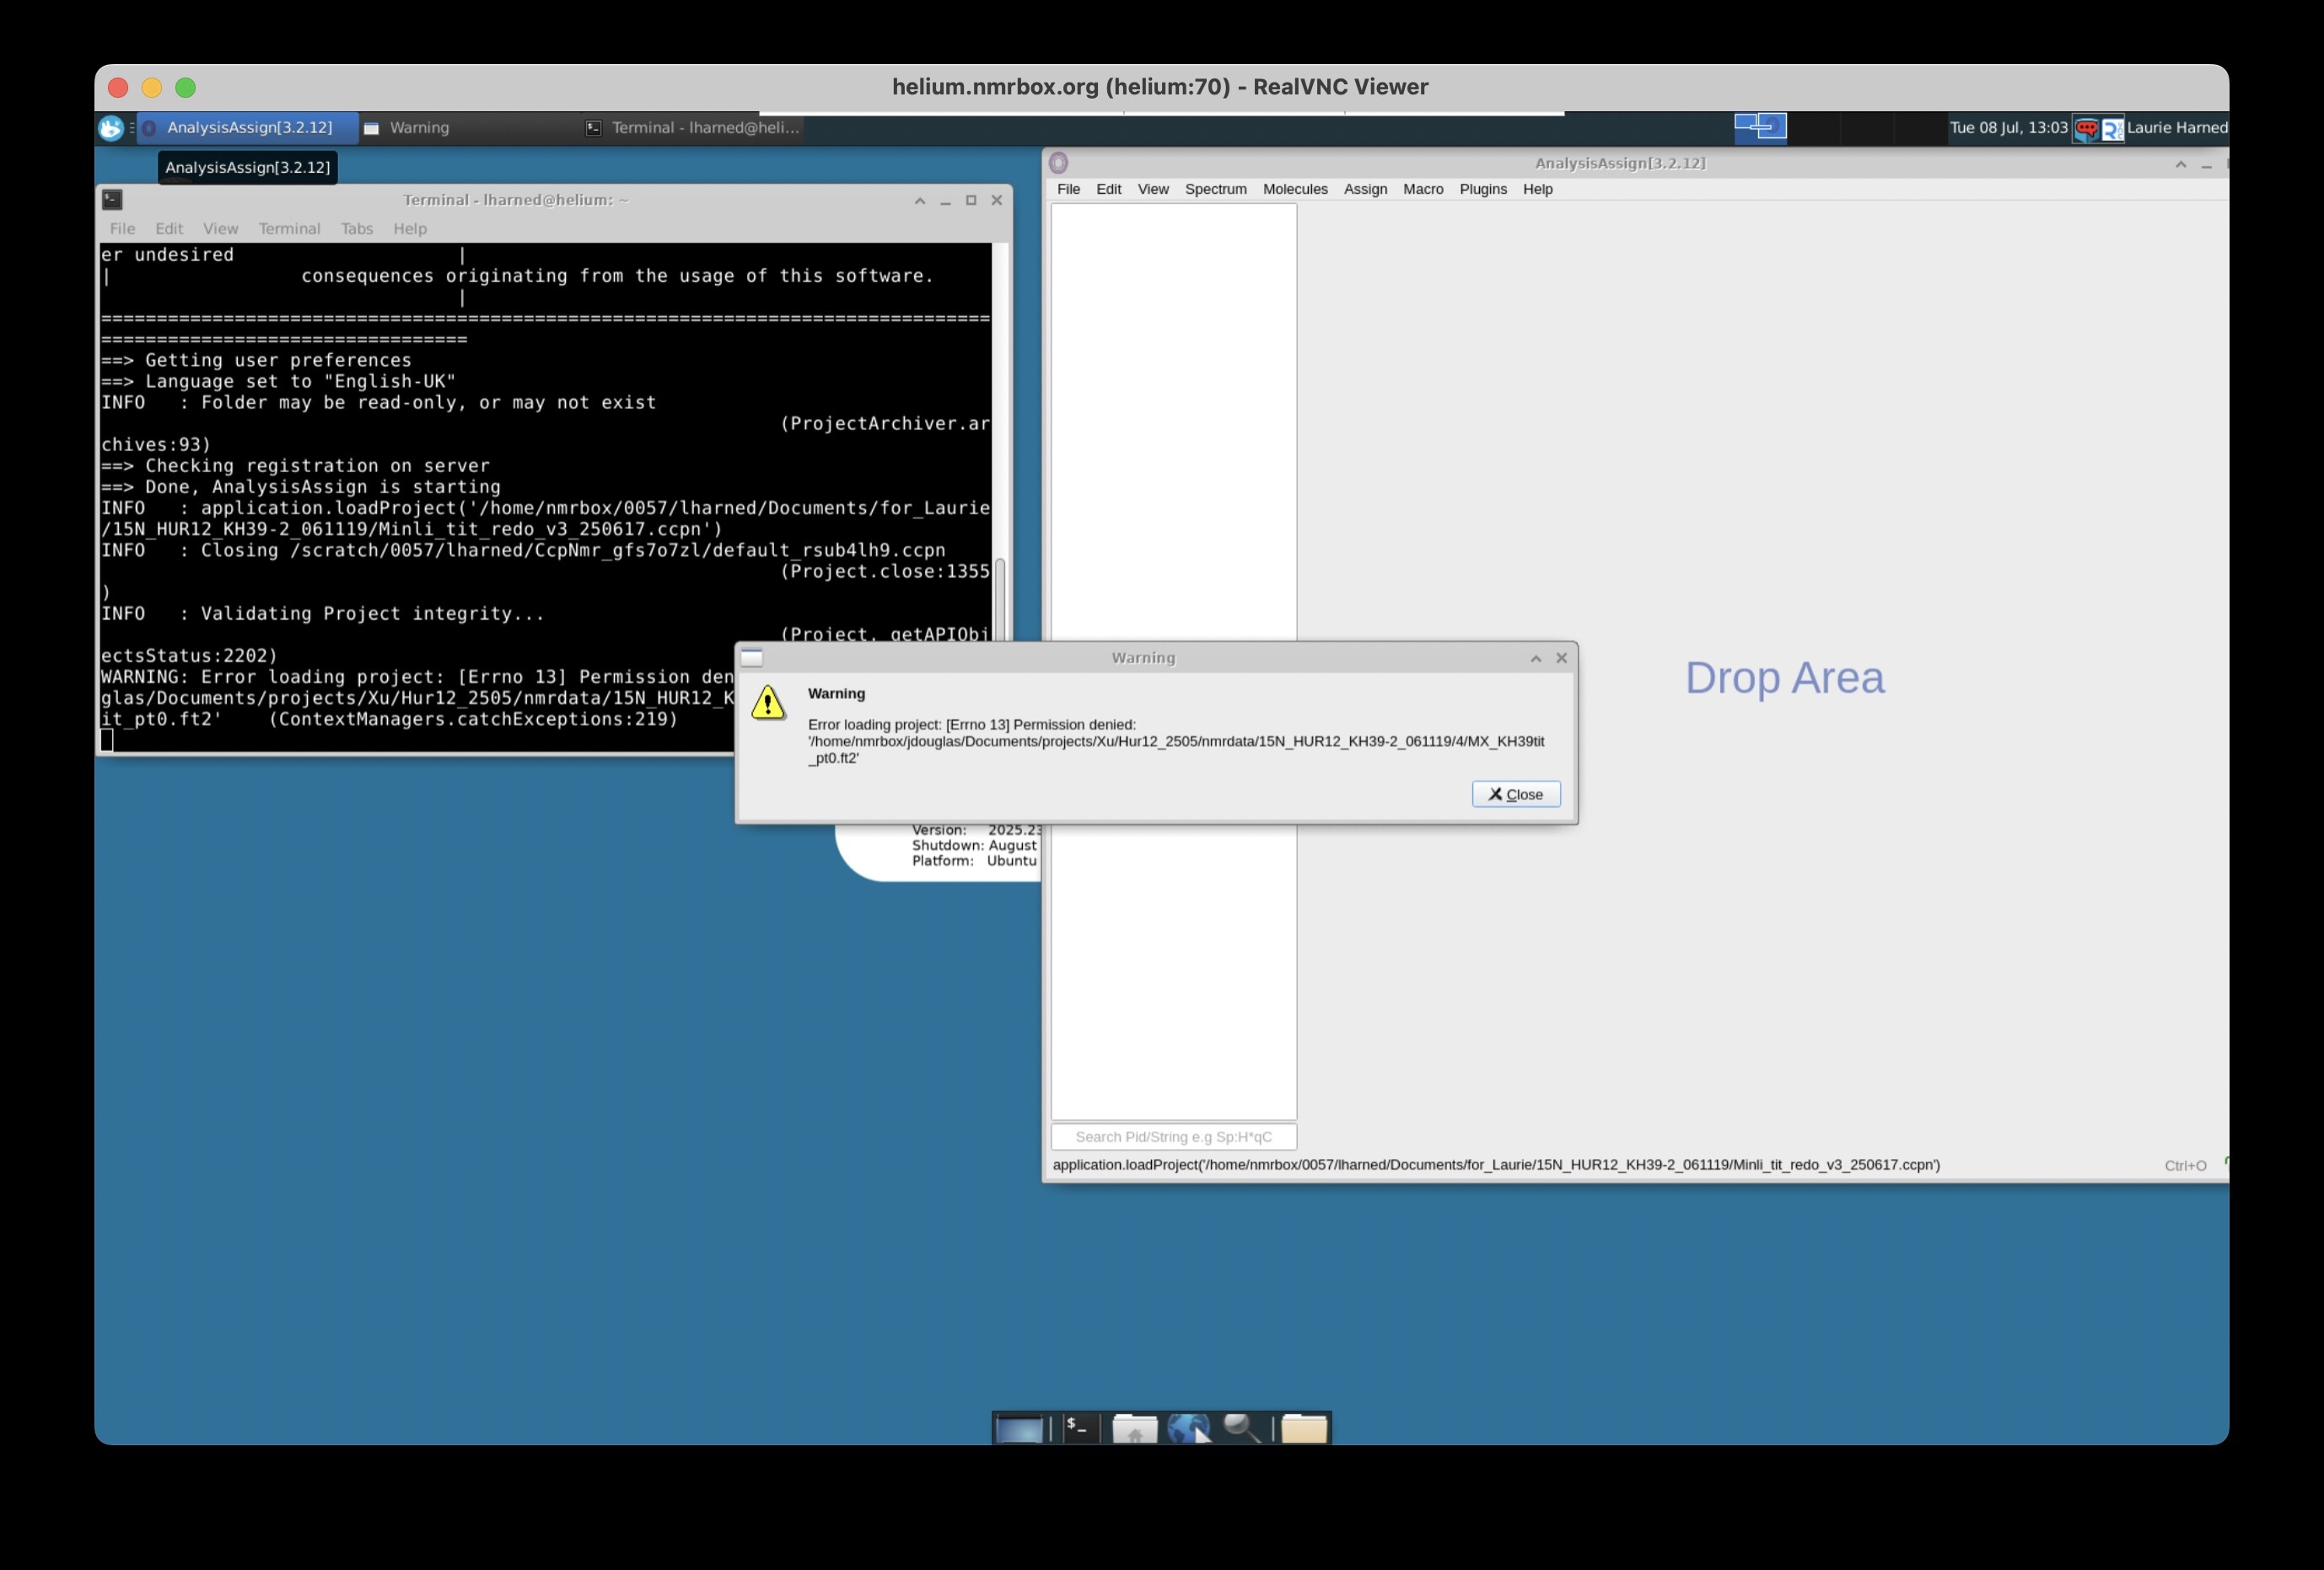Click the red chat bubble tray icon

(x=2086, y=128)
